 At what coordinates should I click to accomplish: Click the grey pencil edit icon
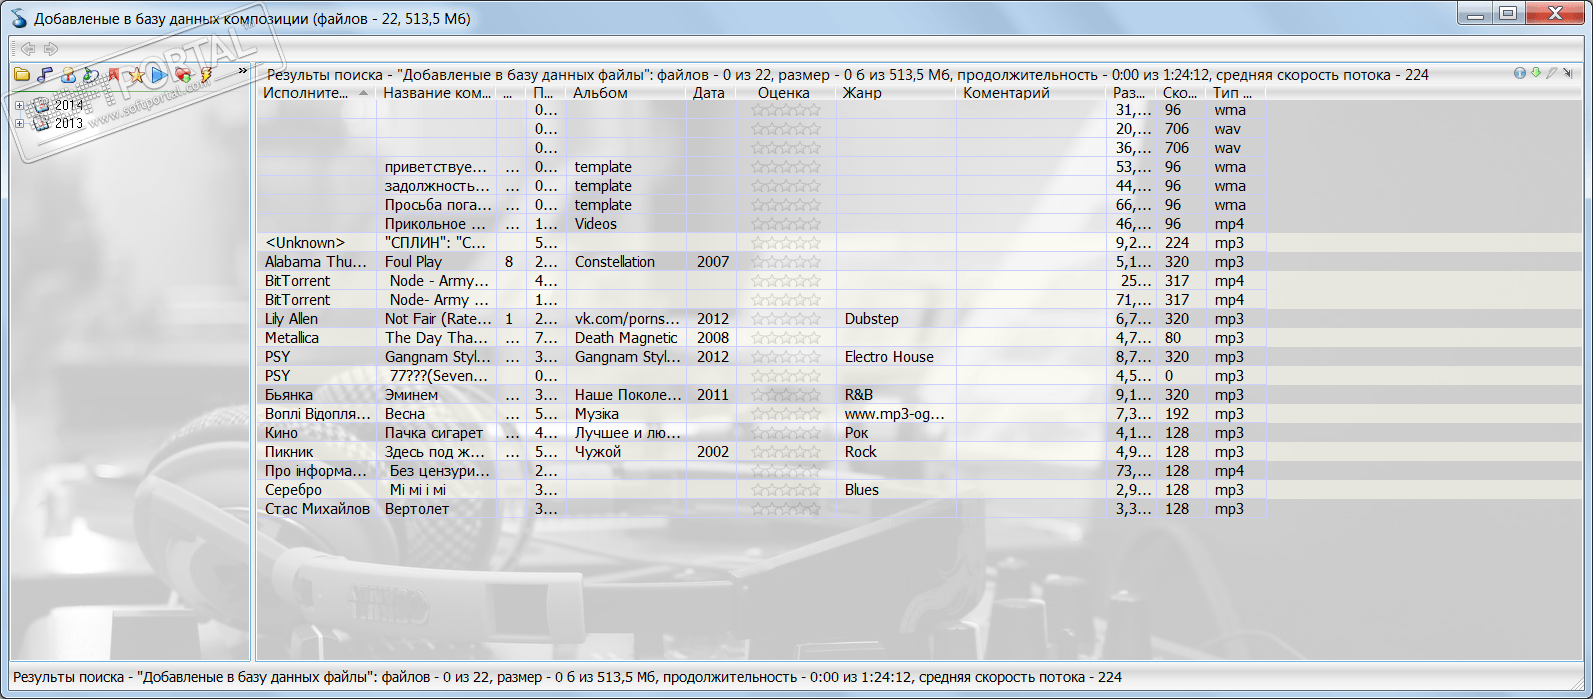pos(1552,73)
